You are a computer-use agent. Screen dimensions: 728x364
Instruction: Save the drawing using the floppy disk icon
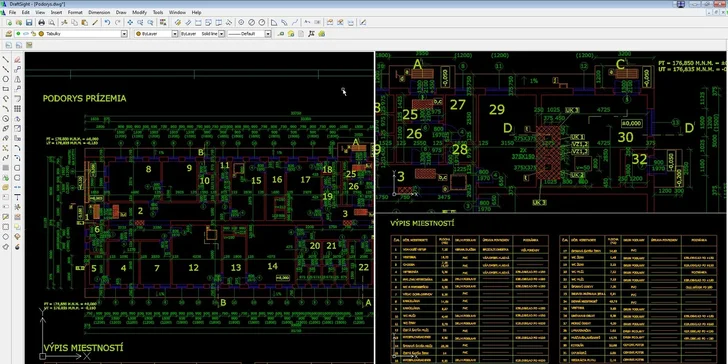pos(29,22)
